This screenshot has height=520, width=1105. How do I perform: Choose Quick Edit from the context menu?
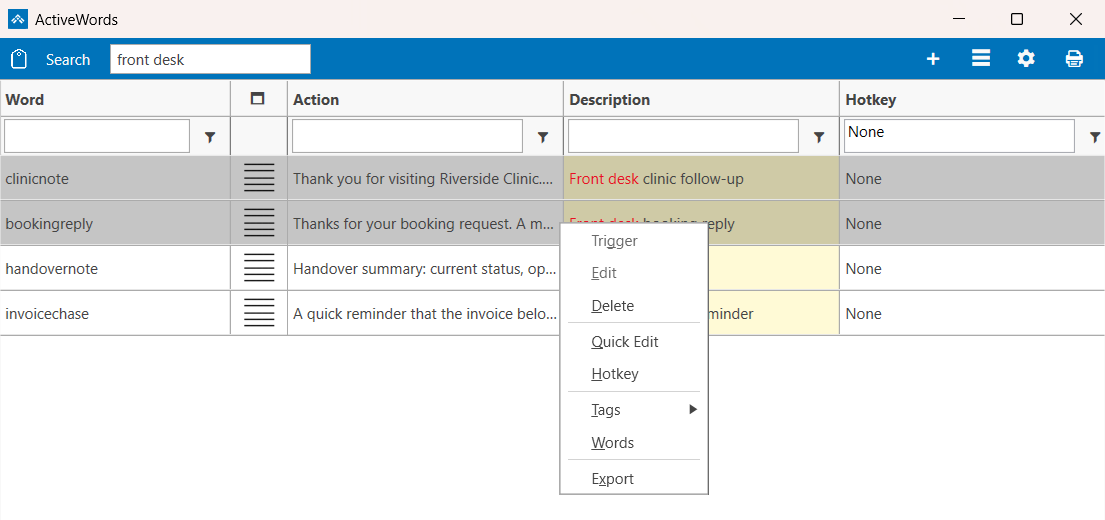pos(634,342)
